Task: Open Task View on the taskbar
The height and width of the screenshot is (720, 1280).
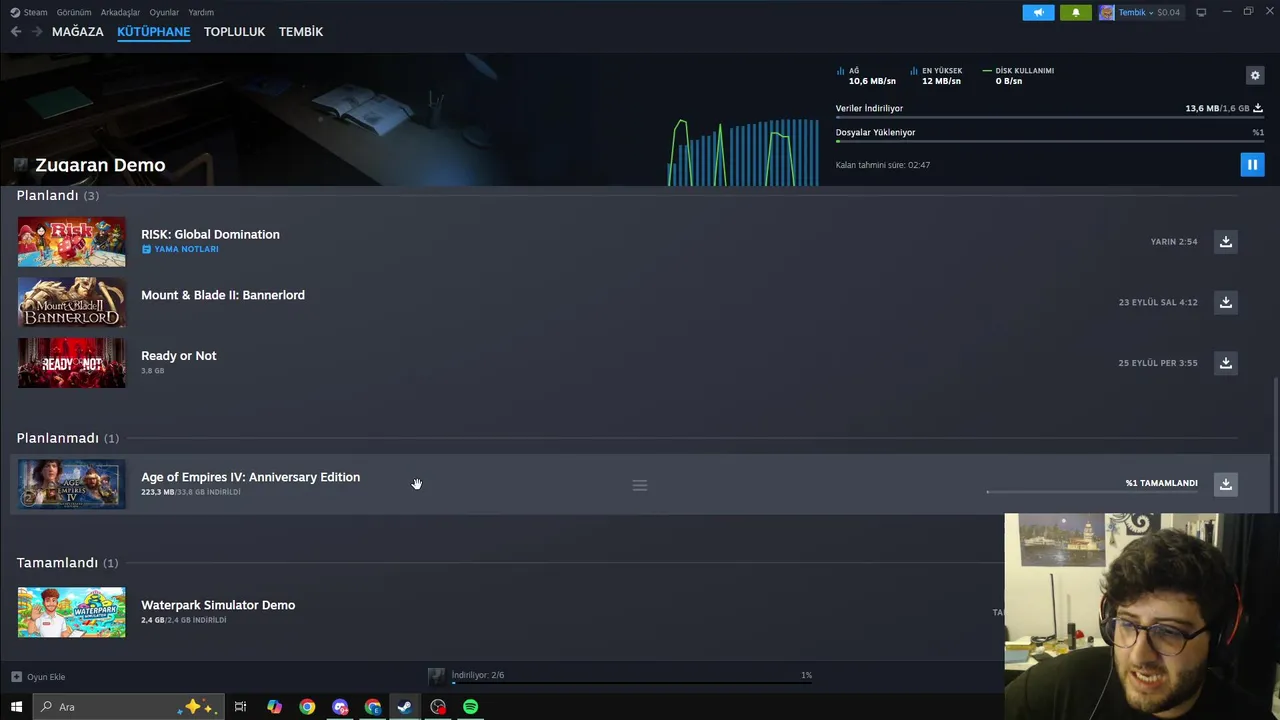Action: tap(240, 707)
